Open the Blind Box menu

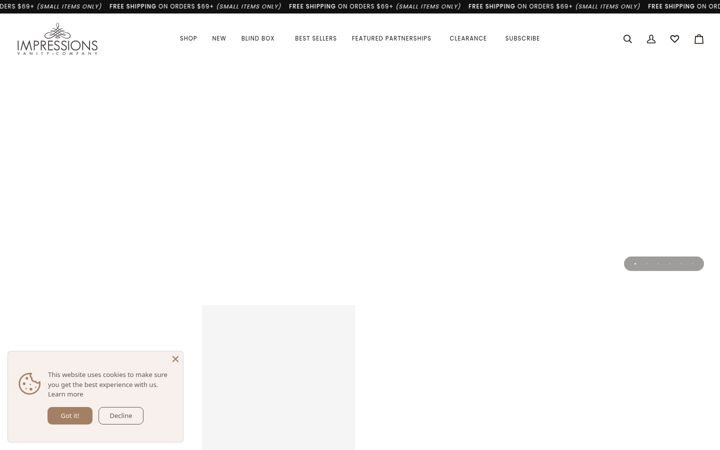(258, 39)
